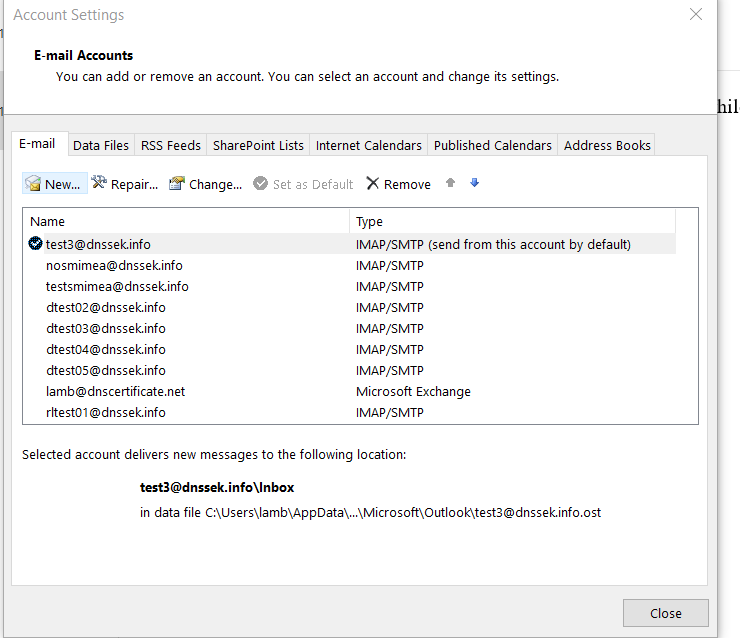
Task: Select the dtest04@dnssek.info account
Action: click(x=349, y=349)
